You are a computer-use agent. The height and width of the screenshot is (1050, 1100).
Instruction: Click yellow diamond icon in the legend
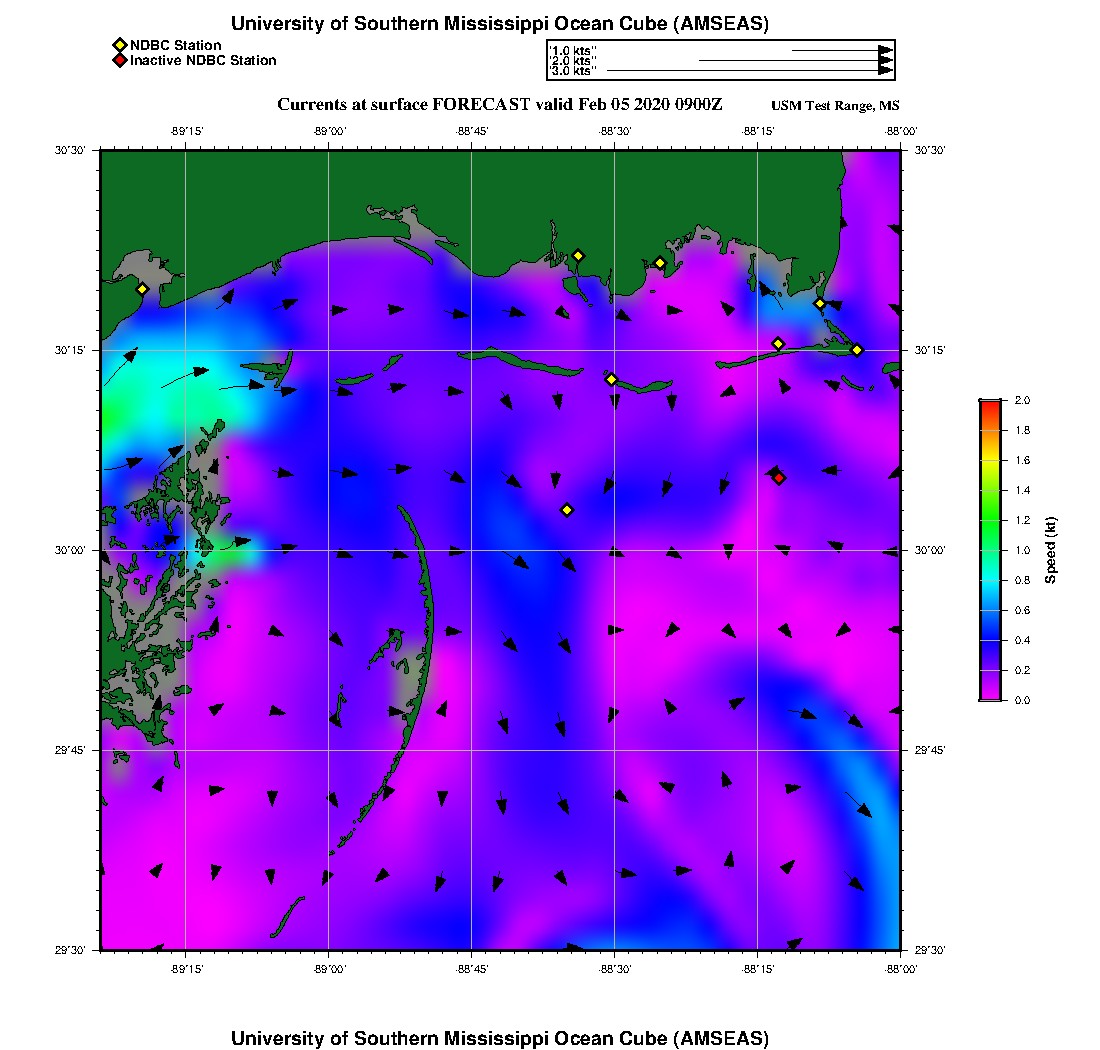click(119, 45)
